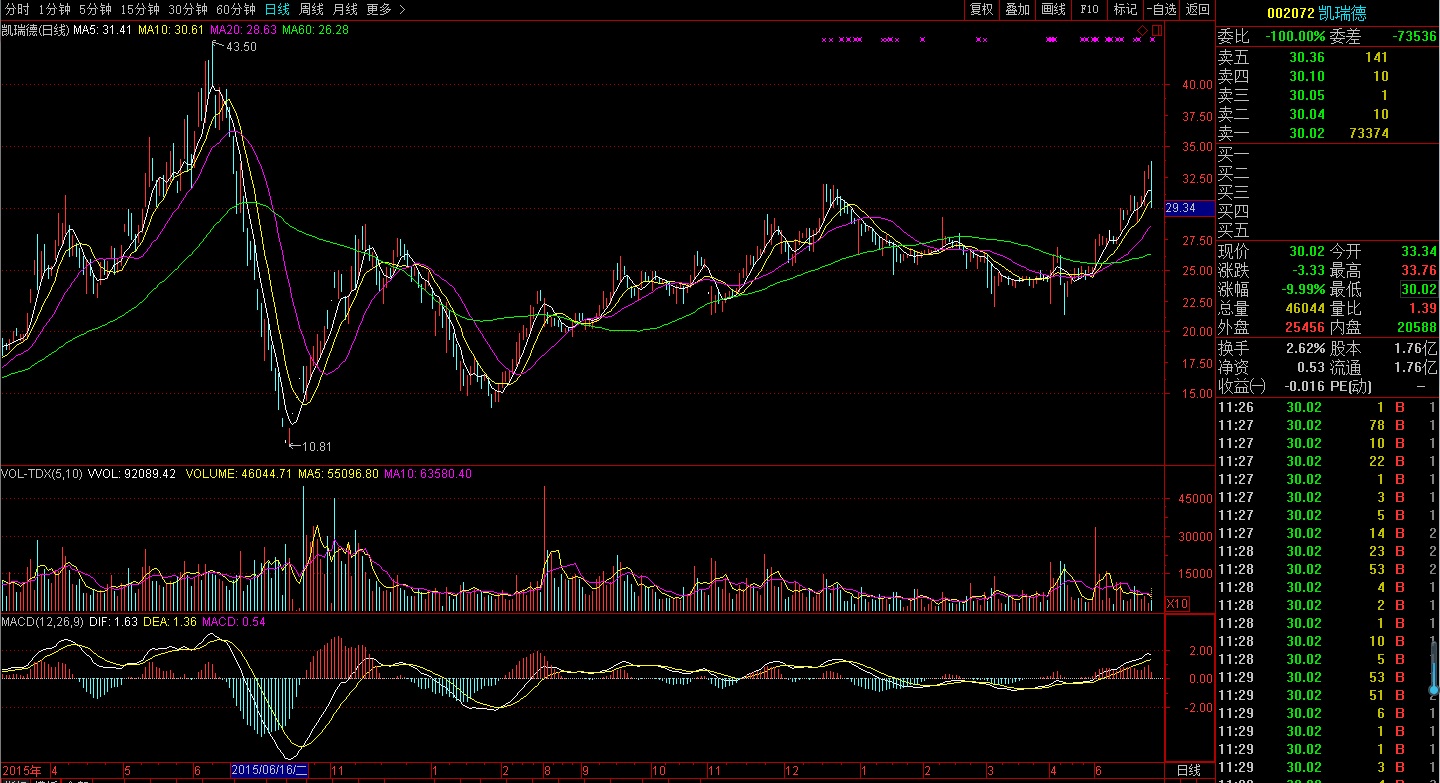1440x783 pixels.
Task: Click the diamond marker icon above the chart
Action: [1142, 31]
